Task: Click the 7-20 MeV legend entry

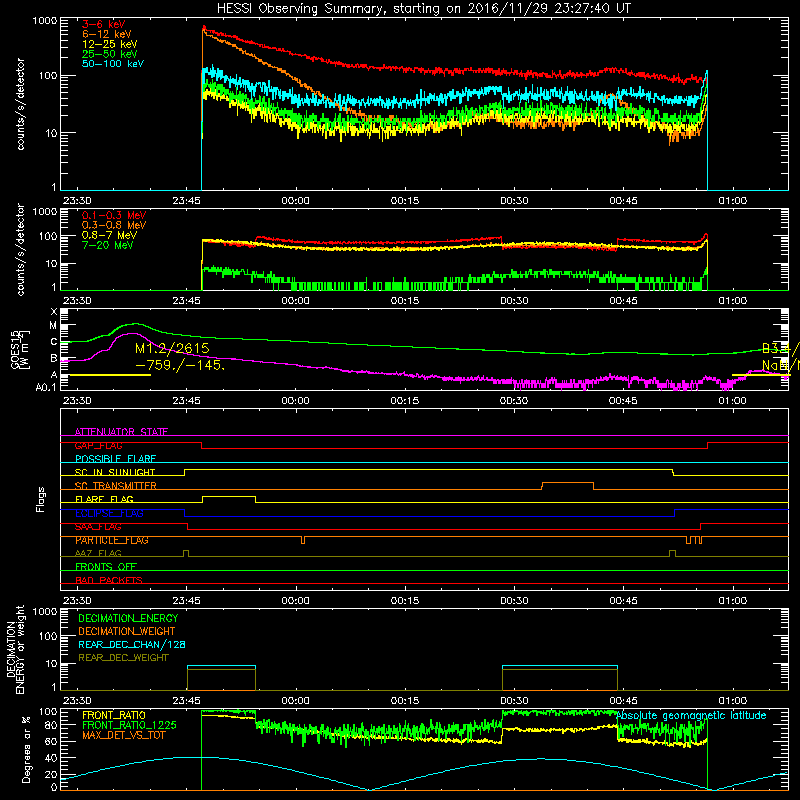Action: click(x=108, y=245)
